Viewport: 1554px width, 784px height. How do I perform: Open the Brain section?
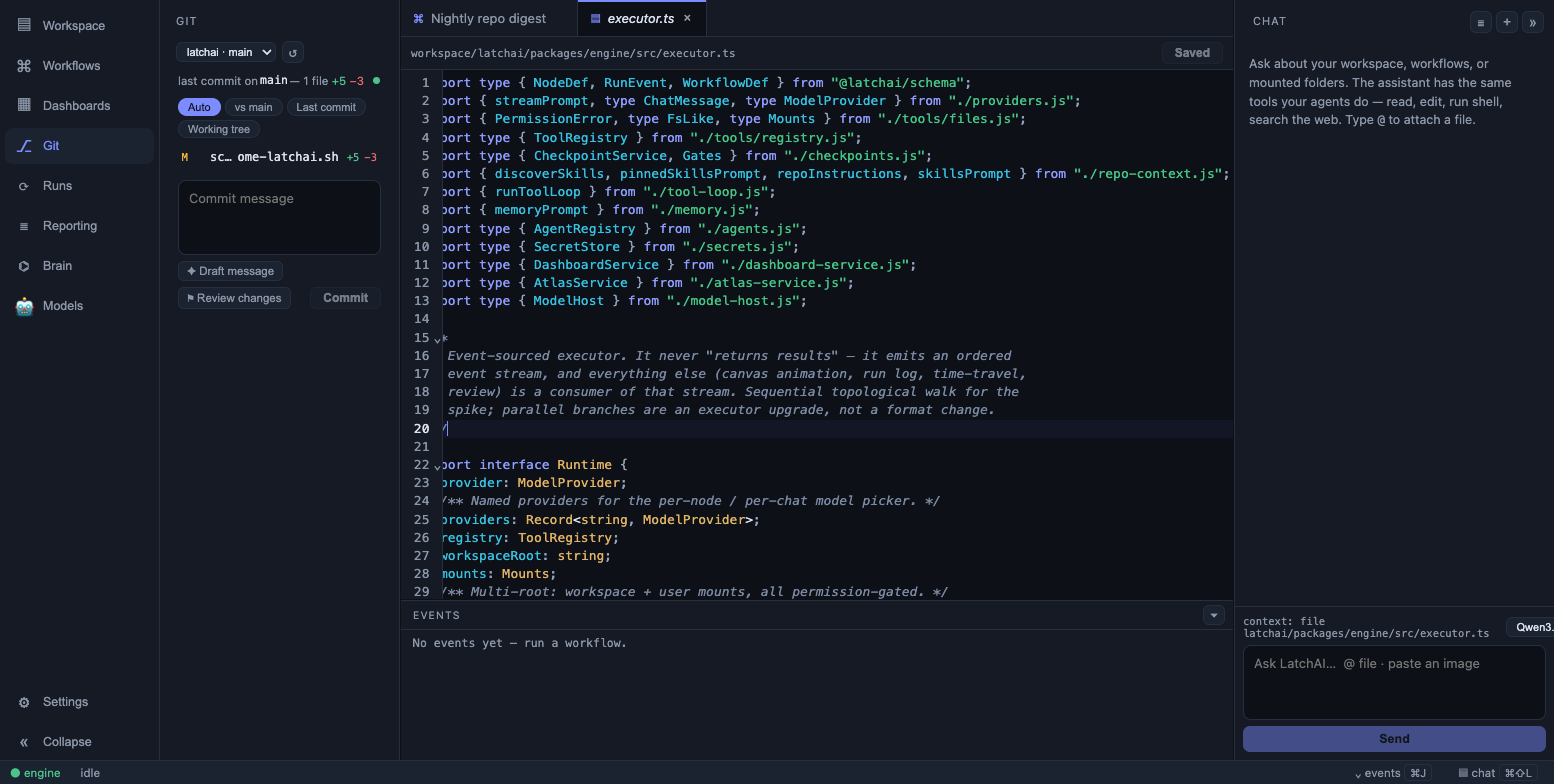(78, 265)
